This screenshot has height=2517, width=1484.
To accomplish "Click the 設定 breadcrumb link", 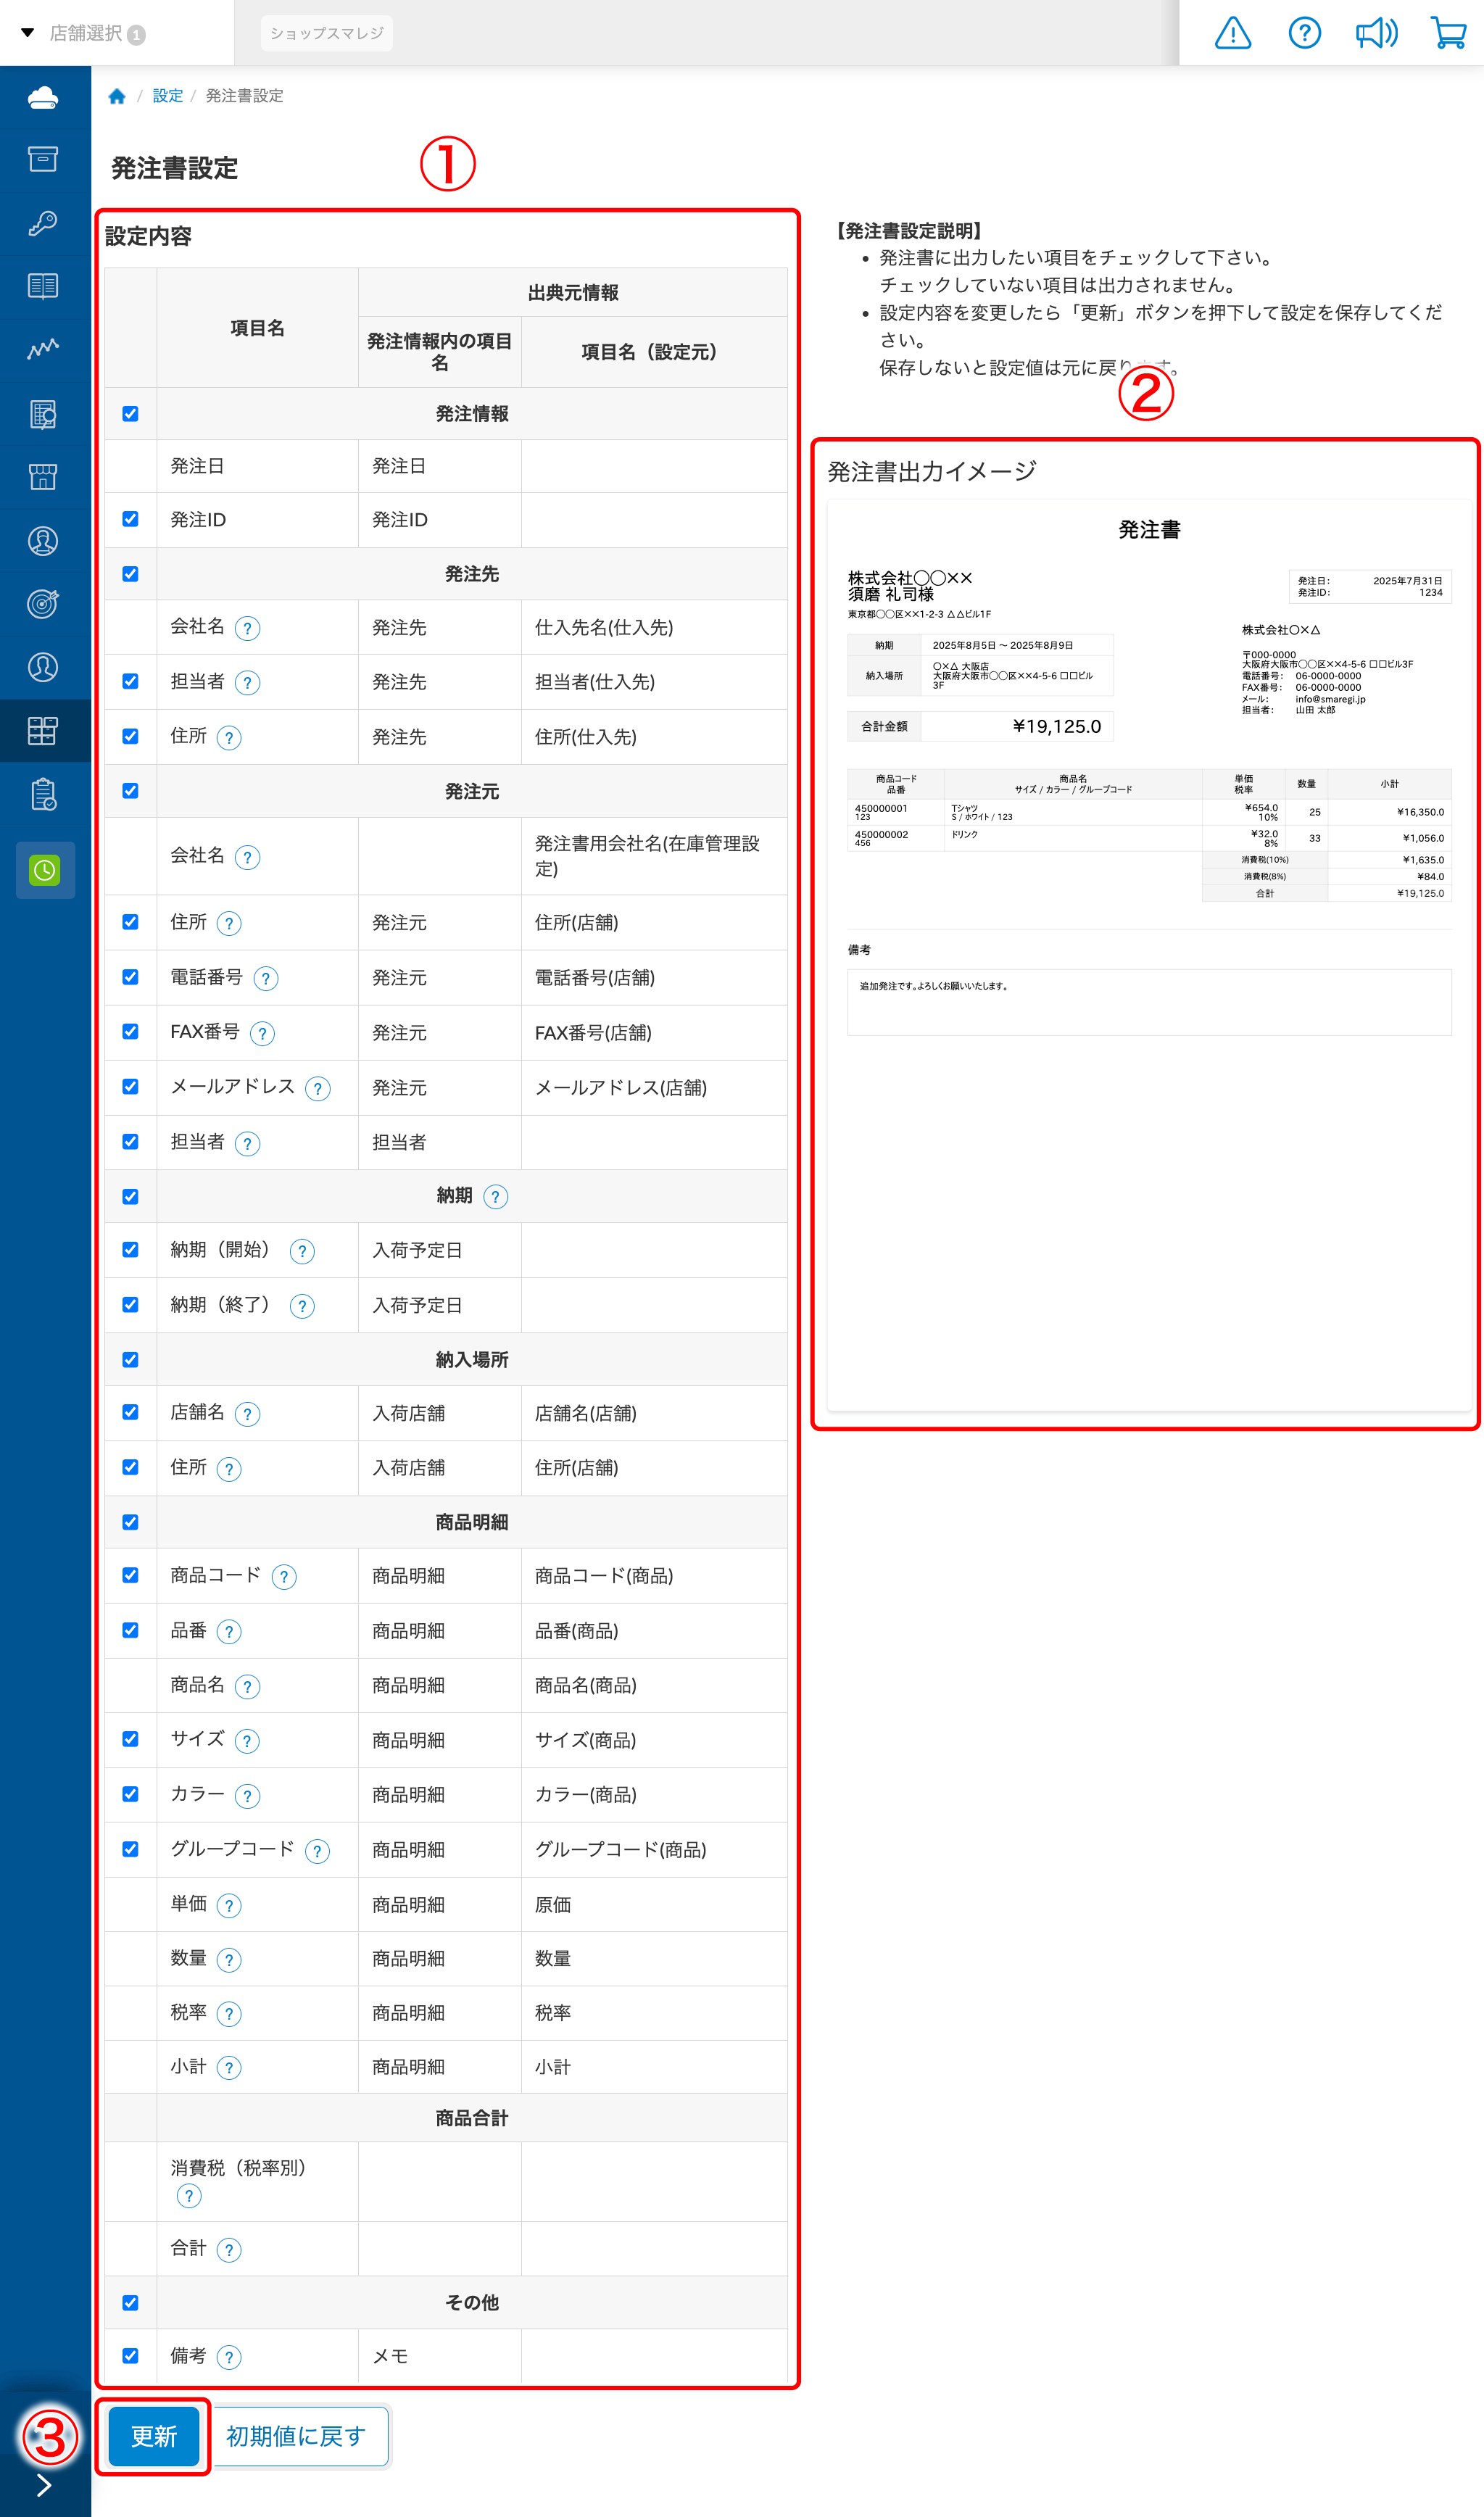I will (167, 95).
